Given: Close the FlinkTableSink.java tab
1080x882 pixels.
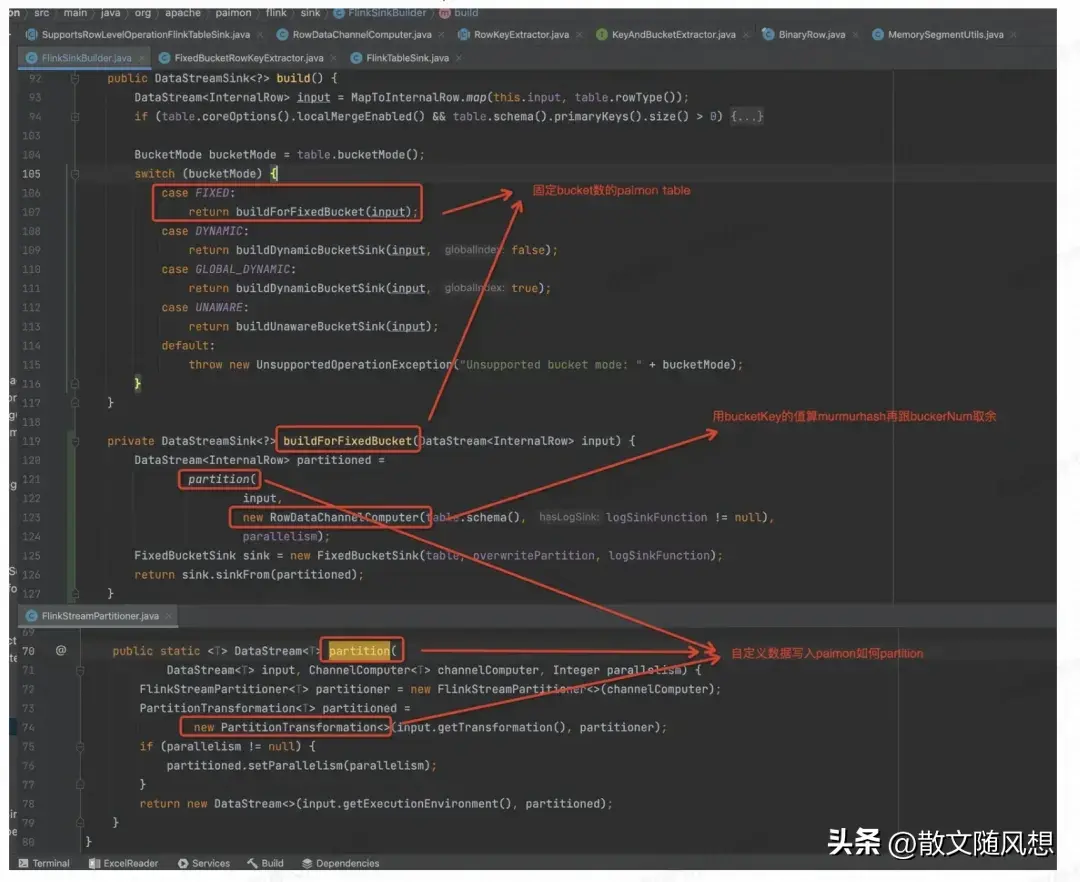Looking at the screenshot, I should 459,58.
